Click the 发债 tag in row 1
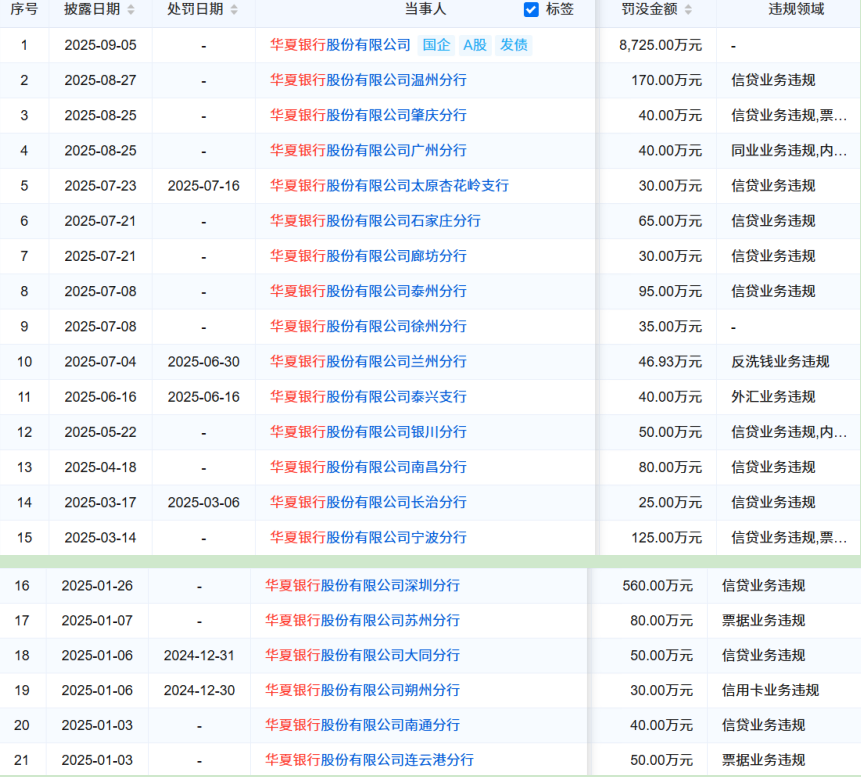Viewport: 861px width, 777px height. (514, 45)
